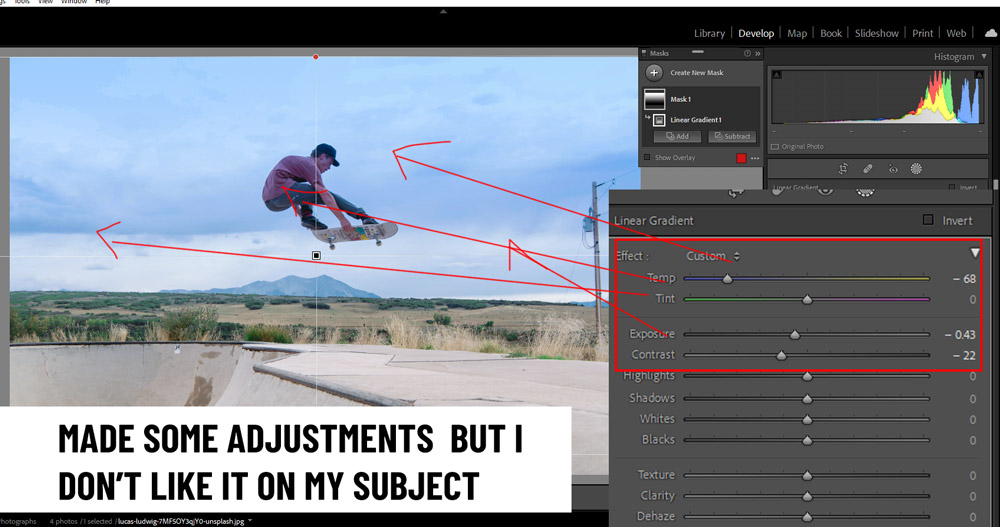Click the lucas-ludwig filename in filmstrip bar
Viewport: 1000px width, 527px height.
click(181, 521)
